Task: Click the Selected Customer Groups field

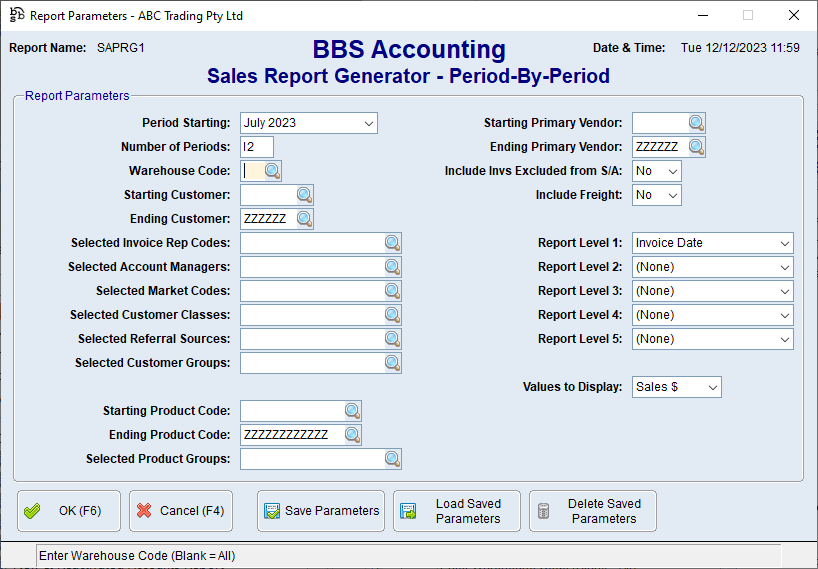Action: 313,363
